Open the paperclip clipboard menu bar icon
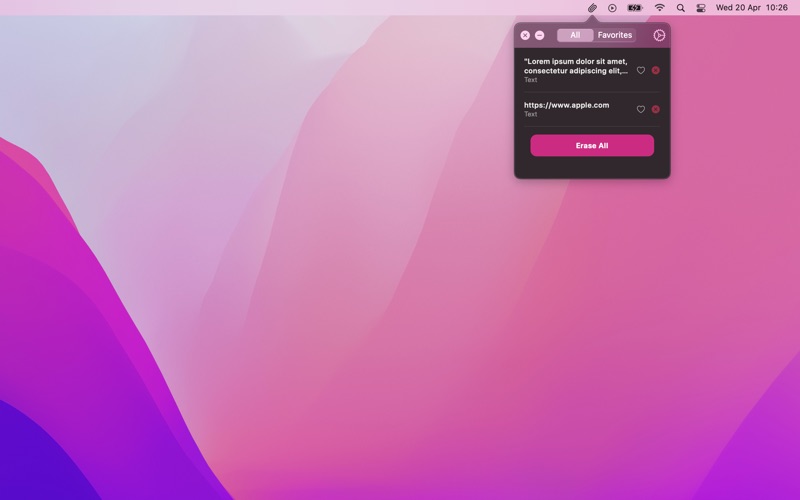Screen dimensions: 800x500 592,8
